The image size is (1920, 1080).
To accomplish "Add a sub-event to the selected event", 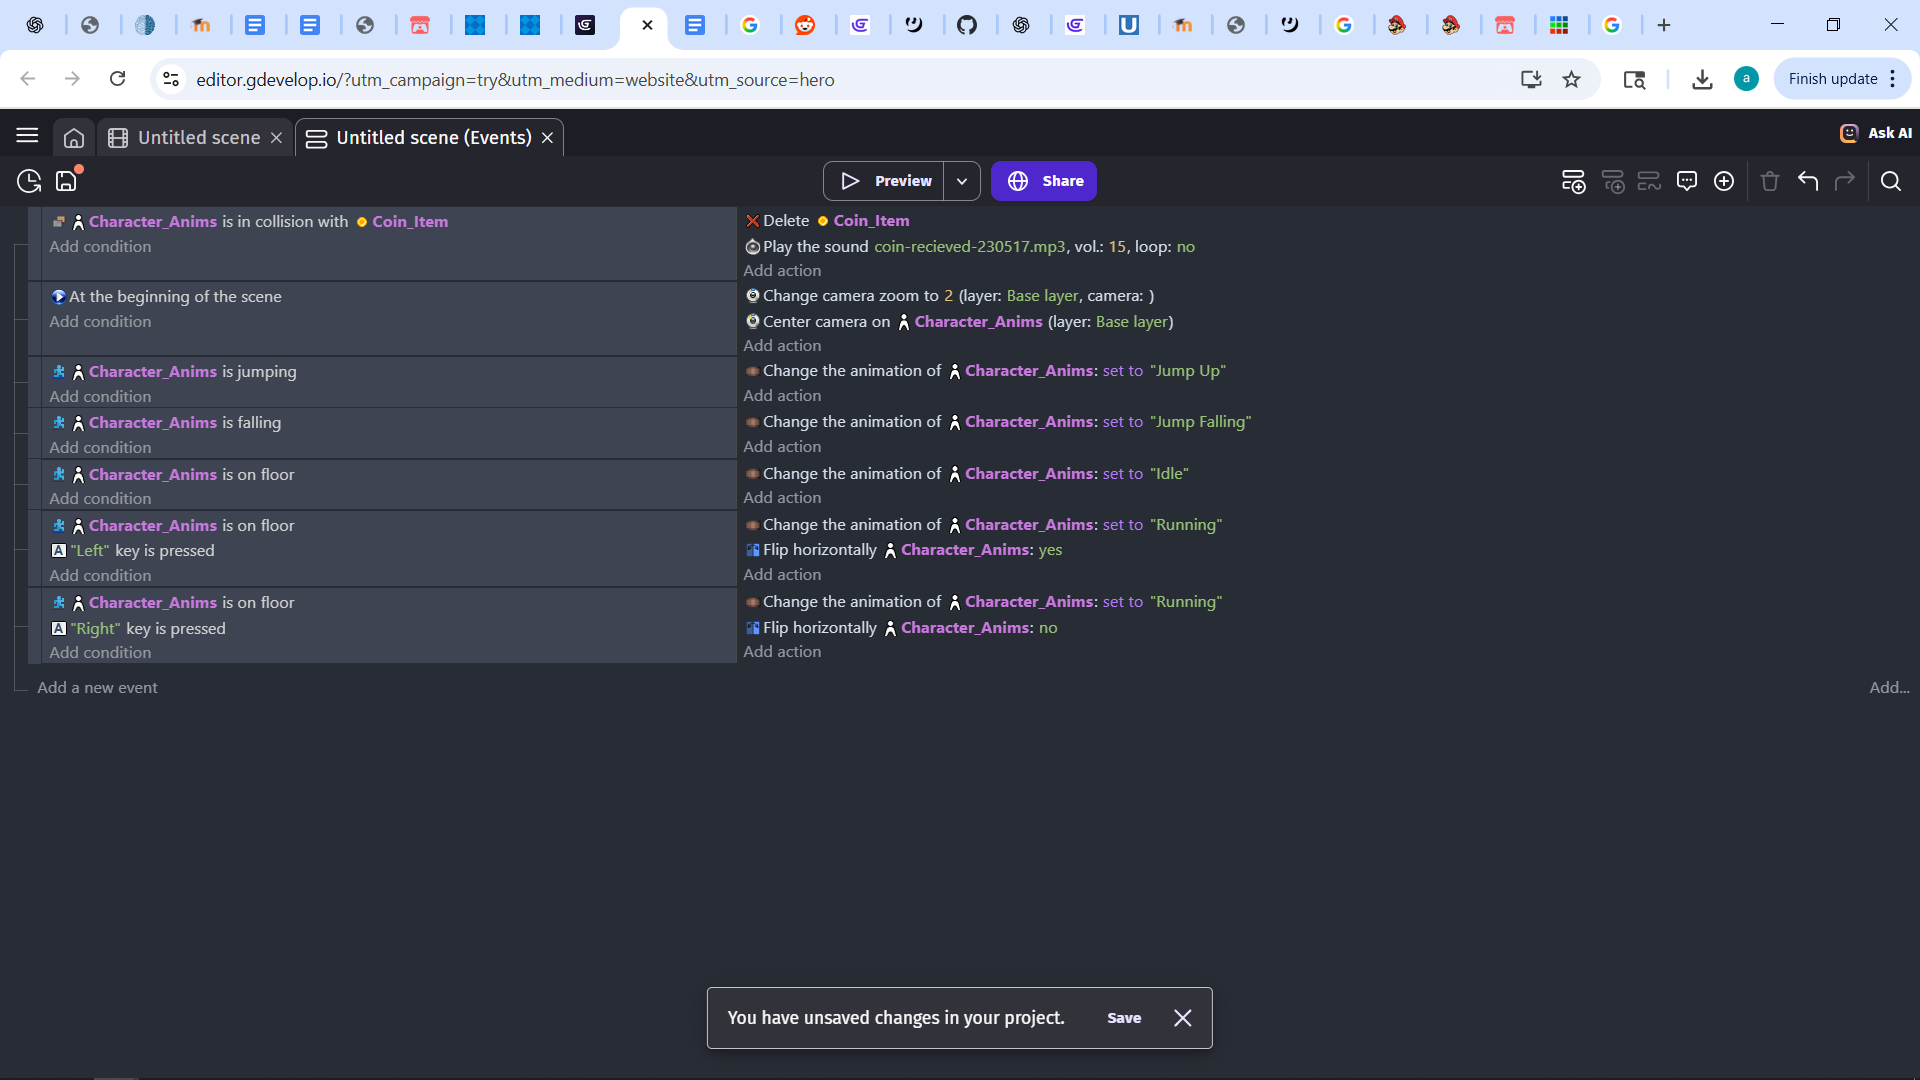I will [x=1614, y=181].
